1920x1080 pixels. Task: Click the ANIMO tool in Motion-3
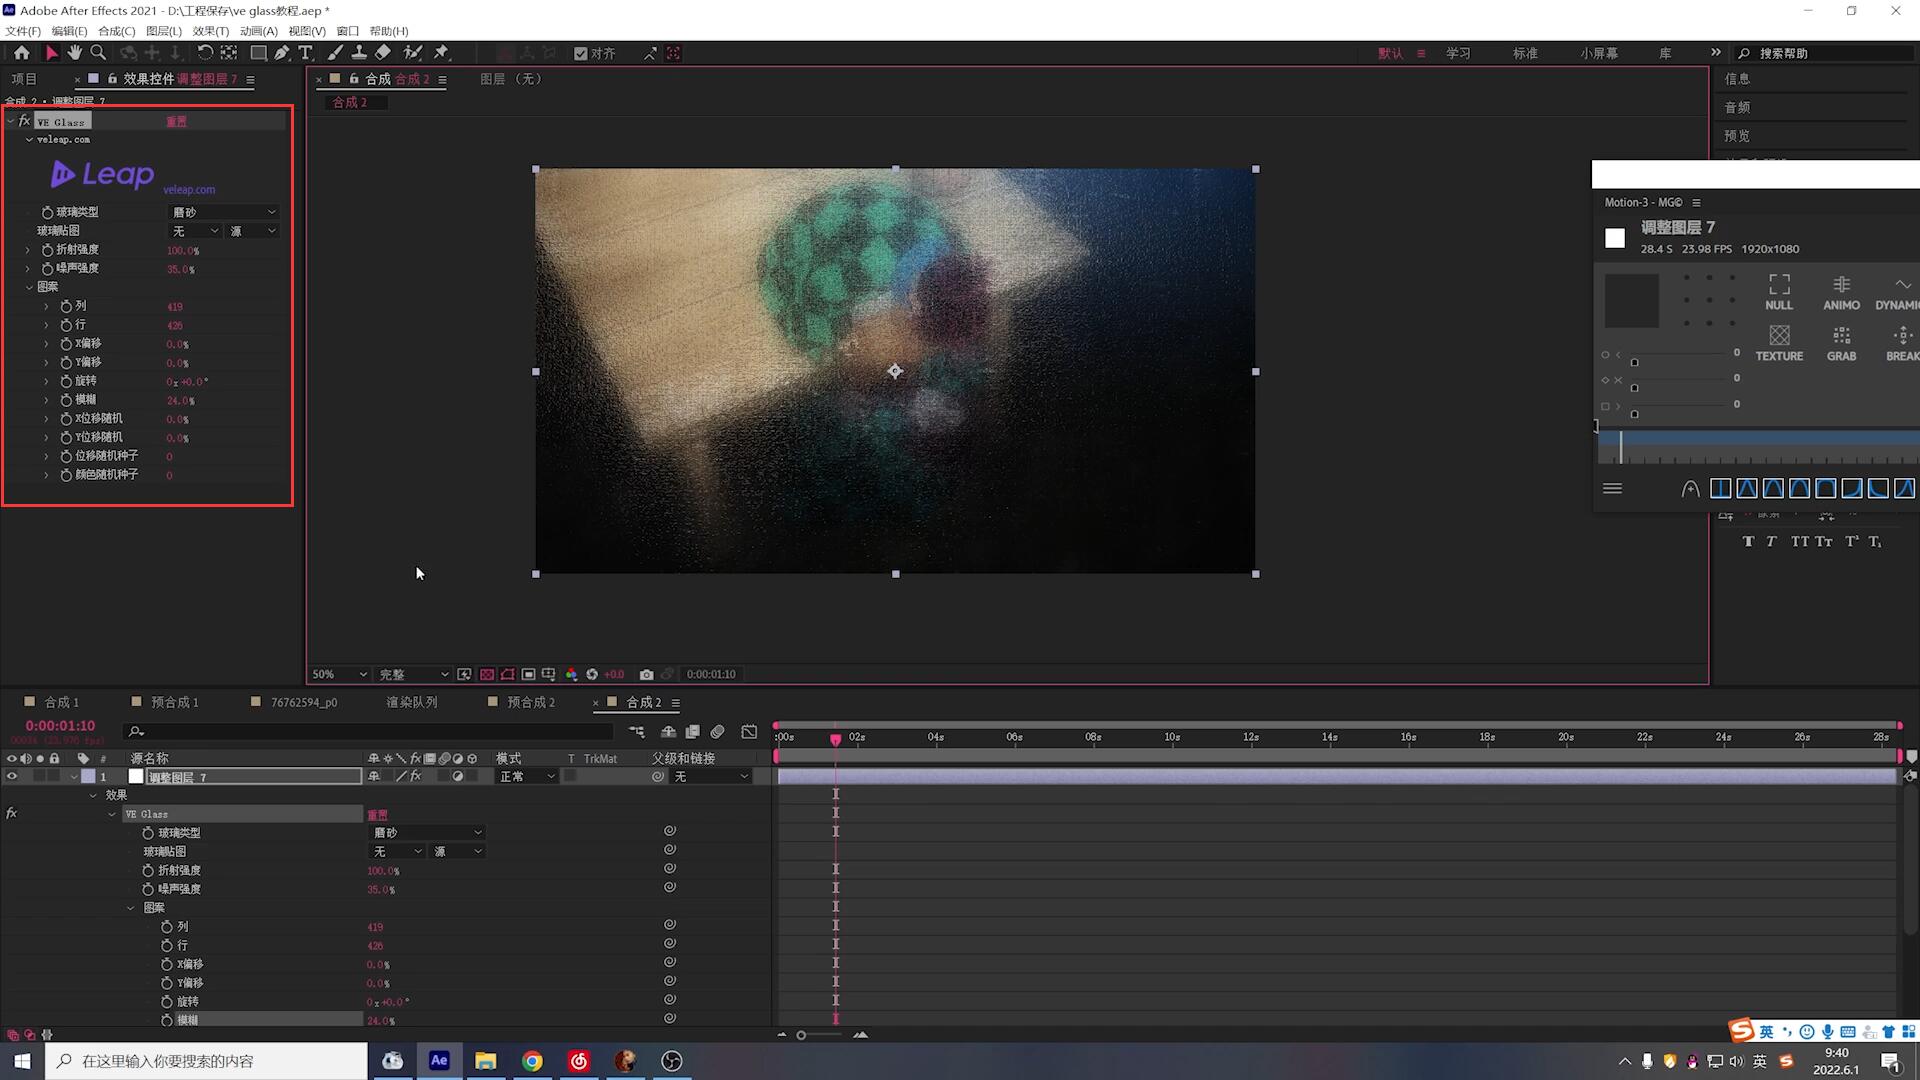tap(1841, 292)
